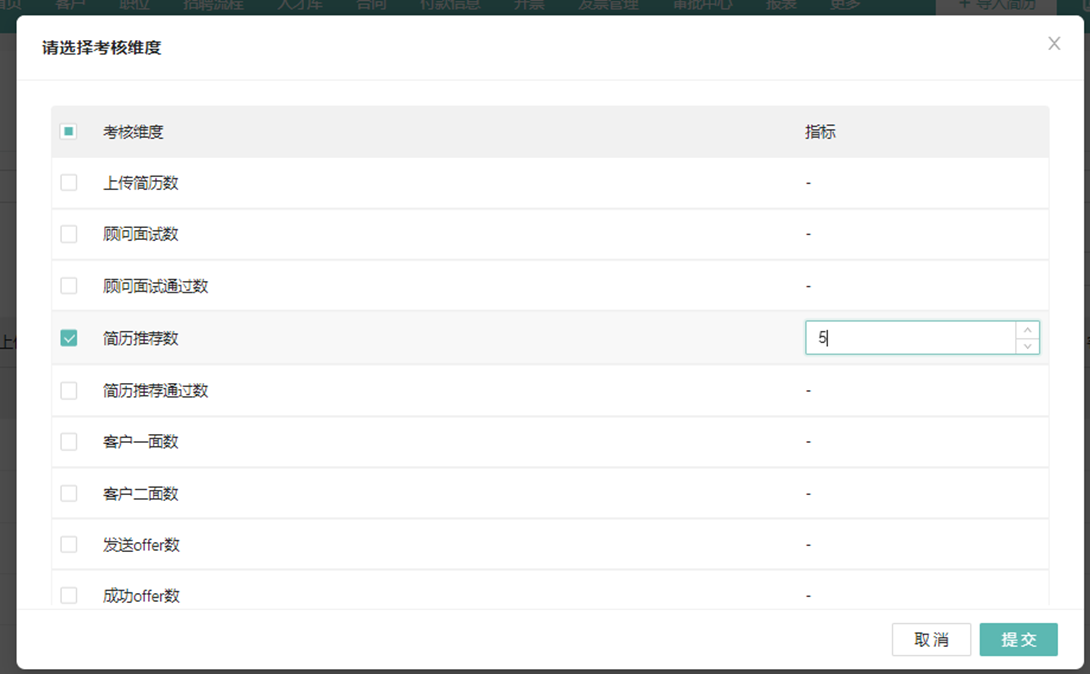
Task: Click the 提交 button
Action: (1018, 640)
